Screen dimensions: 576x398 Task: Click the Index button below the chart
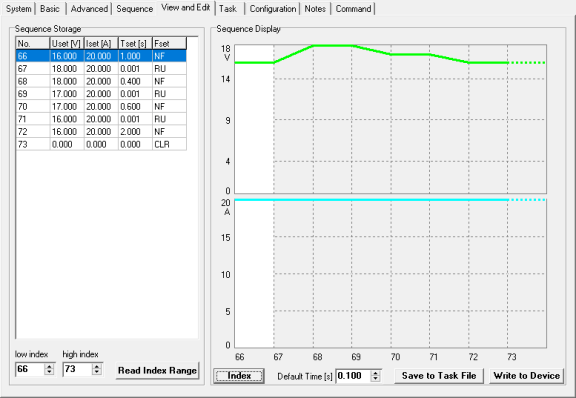(x=239, y=376)
